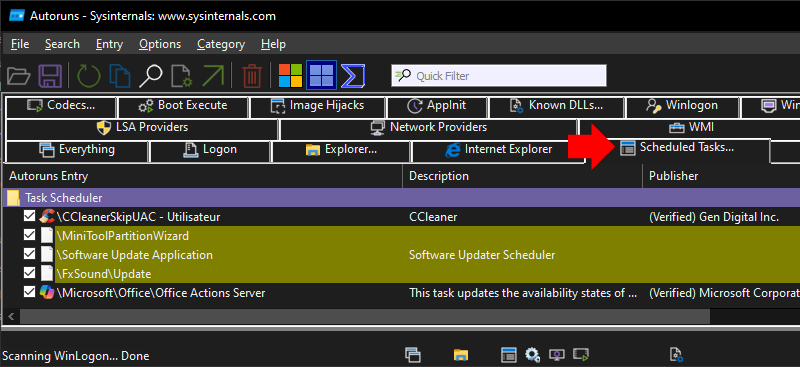Switch to the Explorer tab
This screenshot has width=800, height=367.
[x=341, y=151]
